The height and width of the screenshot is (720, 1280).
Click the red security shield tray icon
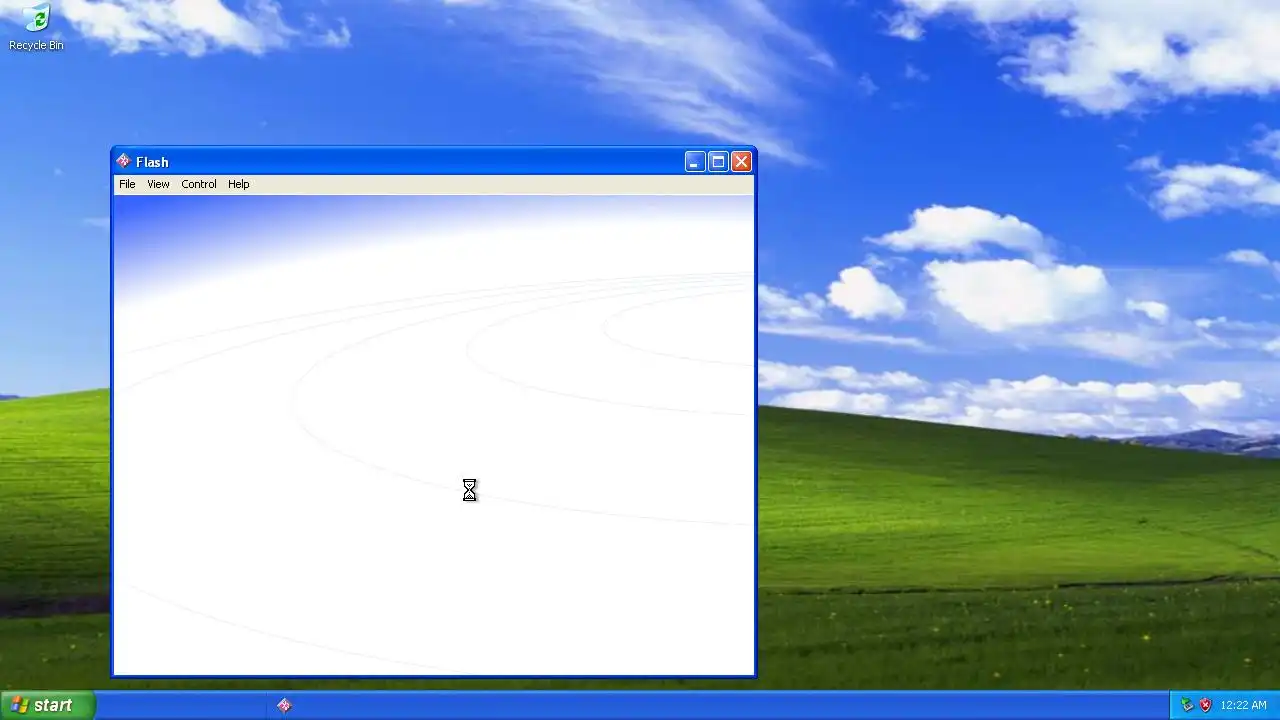(1205, 705)
